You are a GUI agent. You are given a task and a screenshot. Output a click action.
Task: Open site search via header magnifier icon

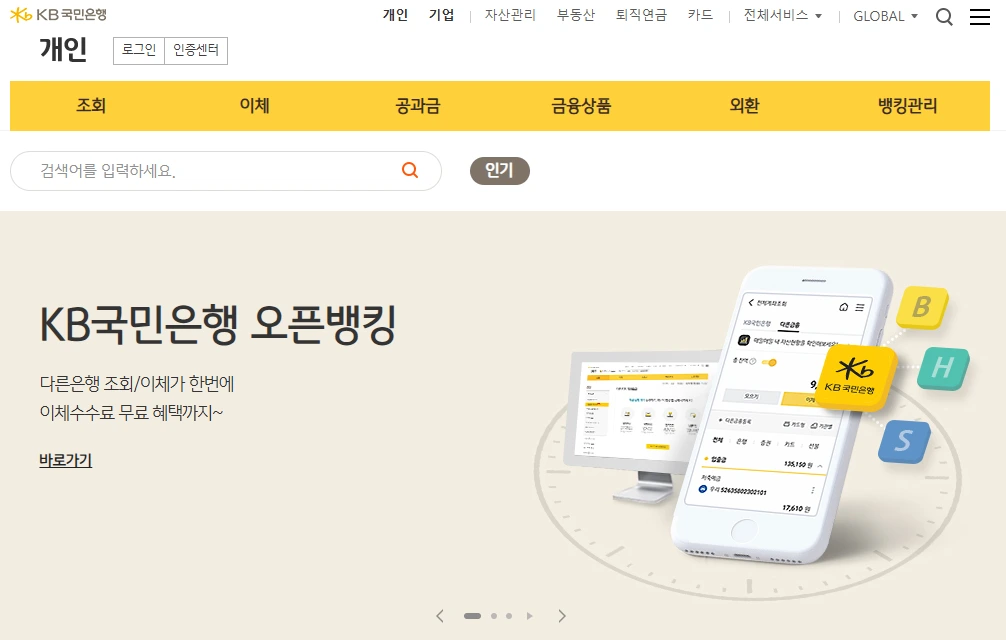[944, 17]
